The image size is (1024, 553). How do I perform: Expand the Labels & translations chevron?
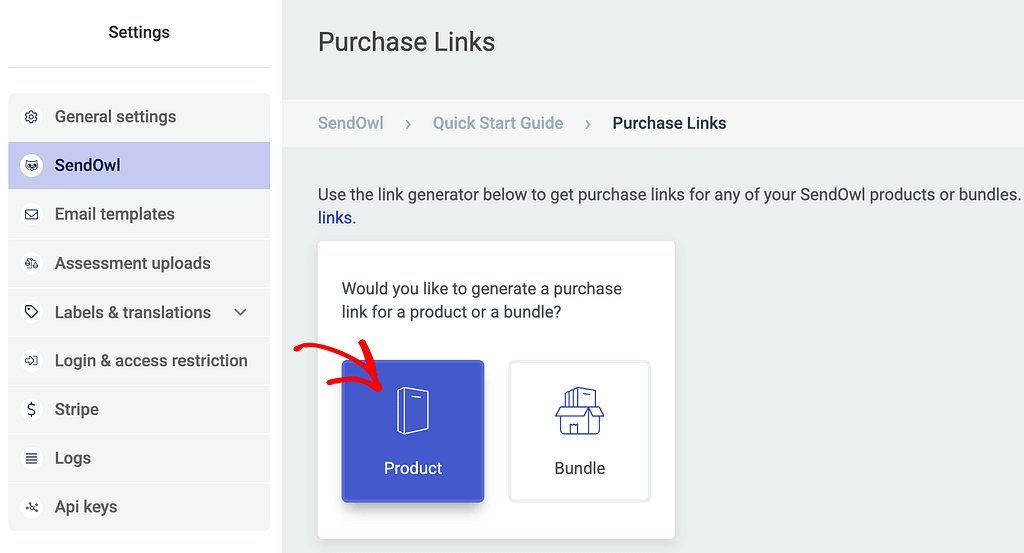pyautogui.click(x=240, y=312)
